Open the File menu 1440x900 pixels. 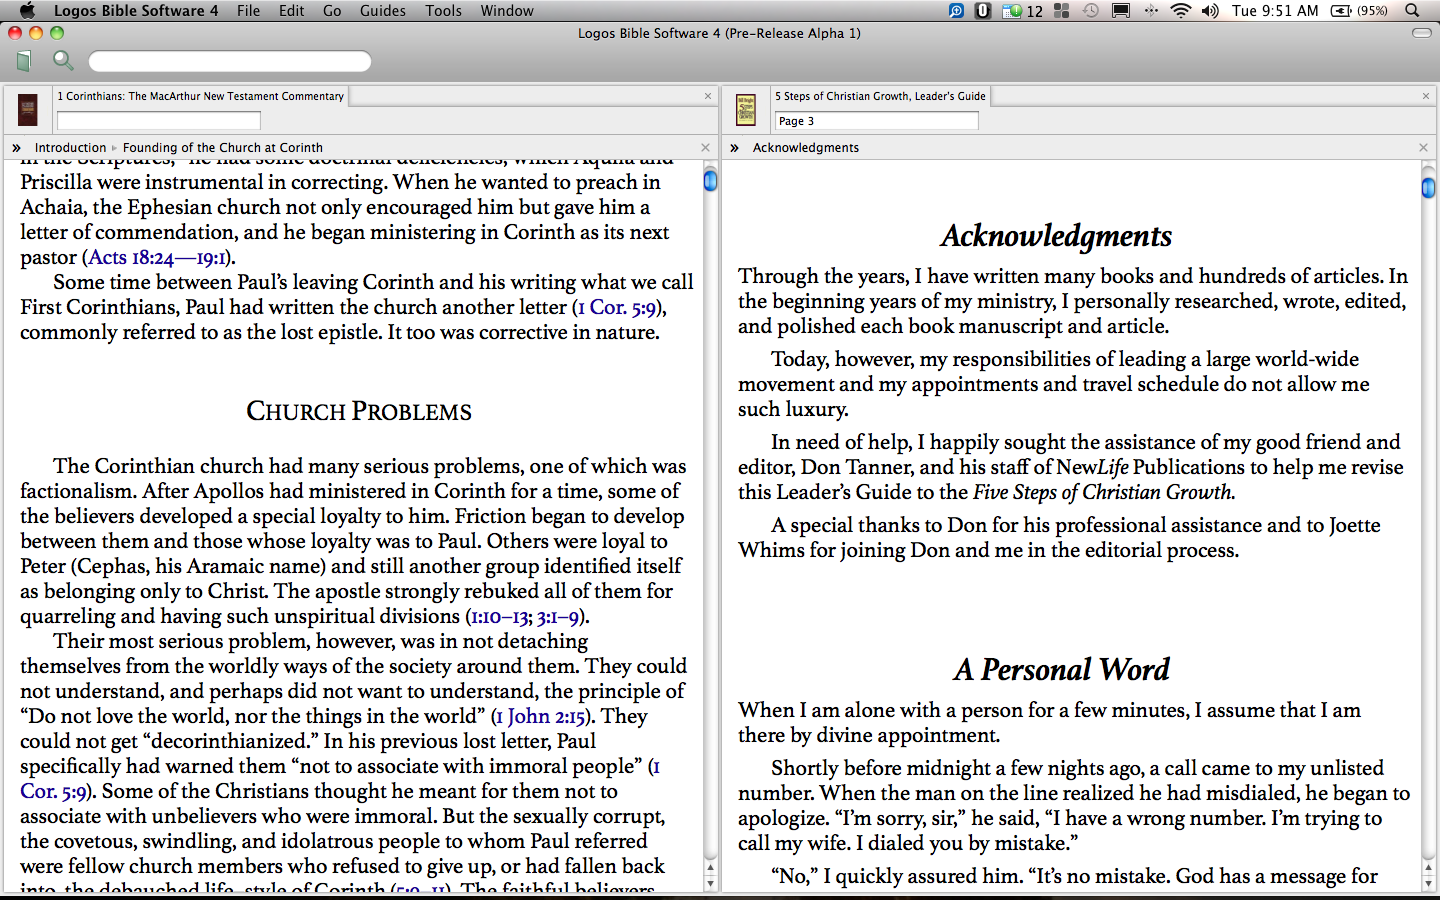[x=249, y=11]
